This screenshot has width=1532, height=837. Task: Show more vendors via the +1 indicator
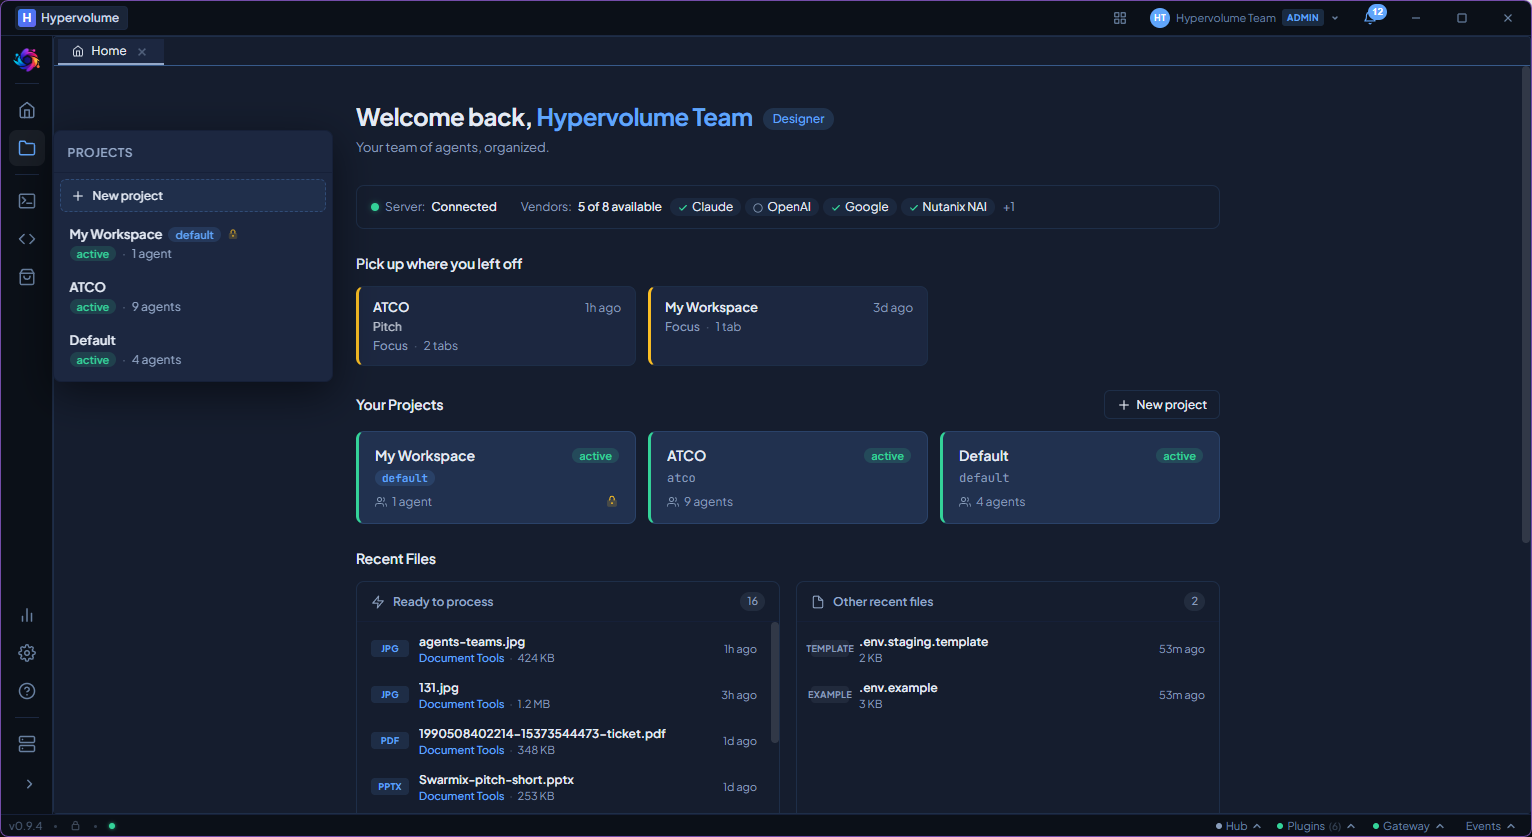pyautogui.click(x=1009, y=207)
